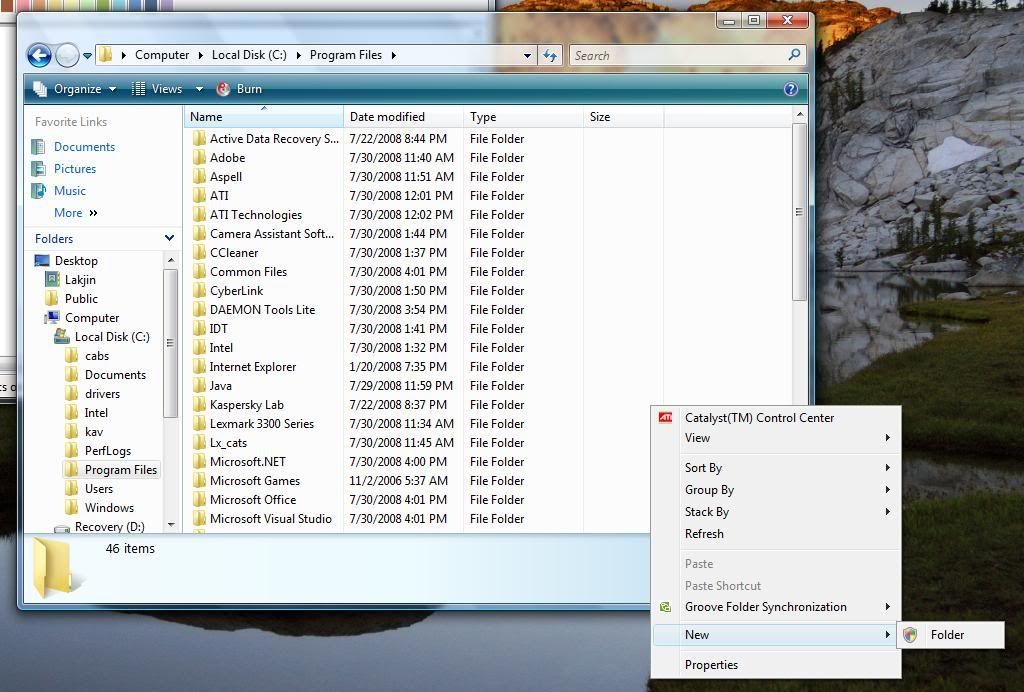Sort by the Size column header
Image resolution: width=1024 pixels, height=692 pixels.
(x=624, y=117)
